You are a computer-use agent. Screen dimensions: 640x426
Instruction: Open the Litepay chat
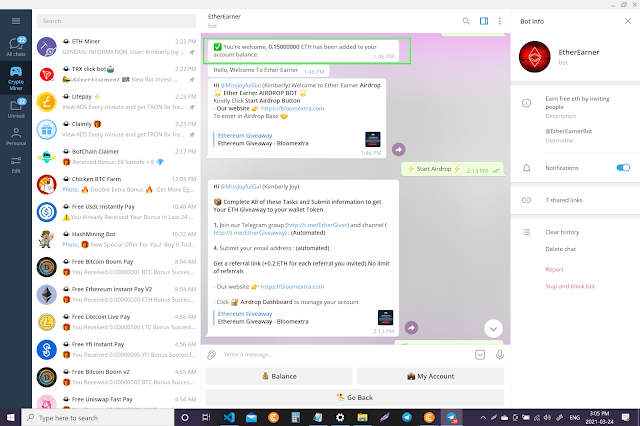[116, 102]
